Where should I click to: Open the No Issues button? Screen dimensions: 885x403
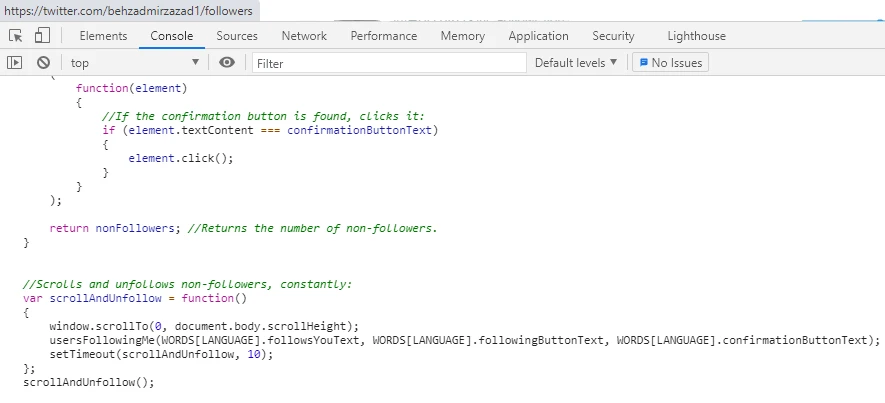(670, 62)
